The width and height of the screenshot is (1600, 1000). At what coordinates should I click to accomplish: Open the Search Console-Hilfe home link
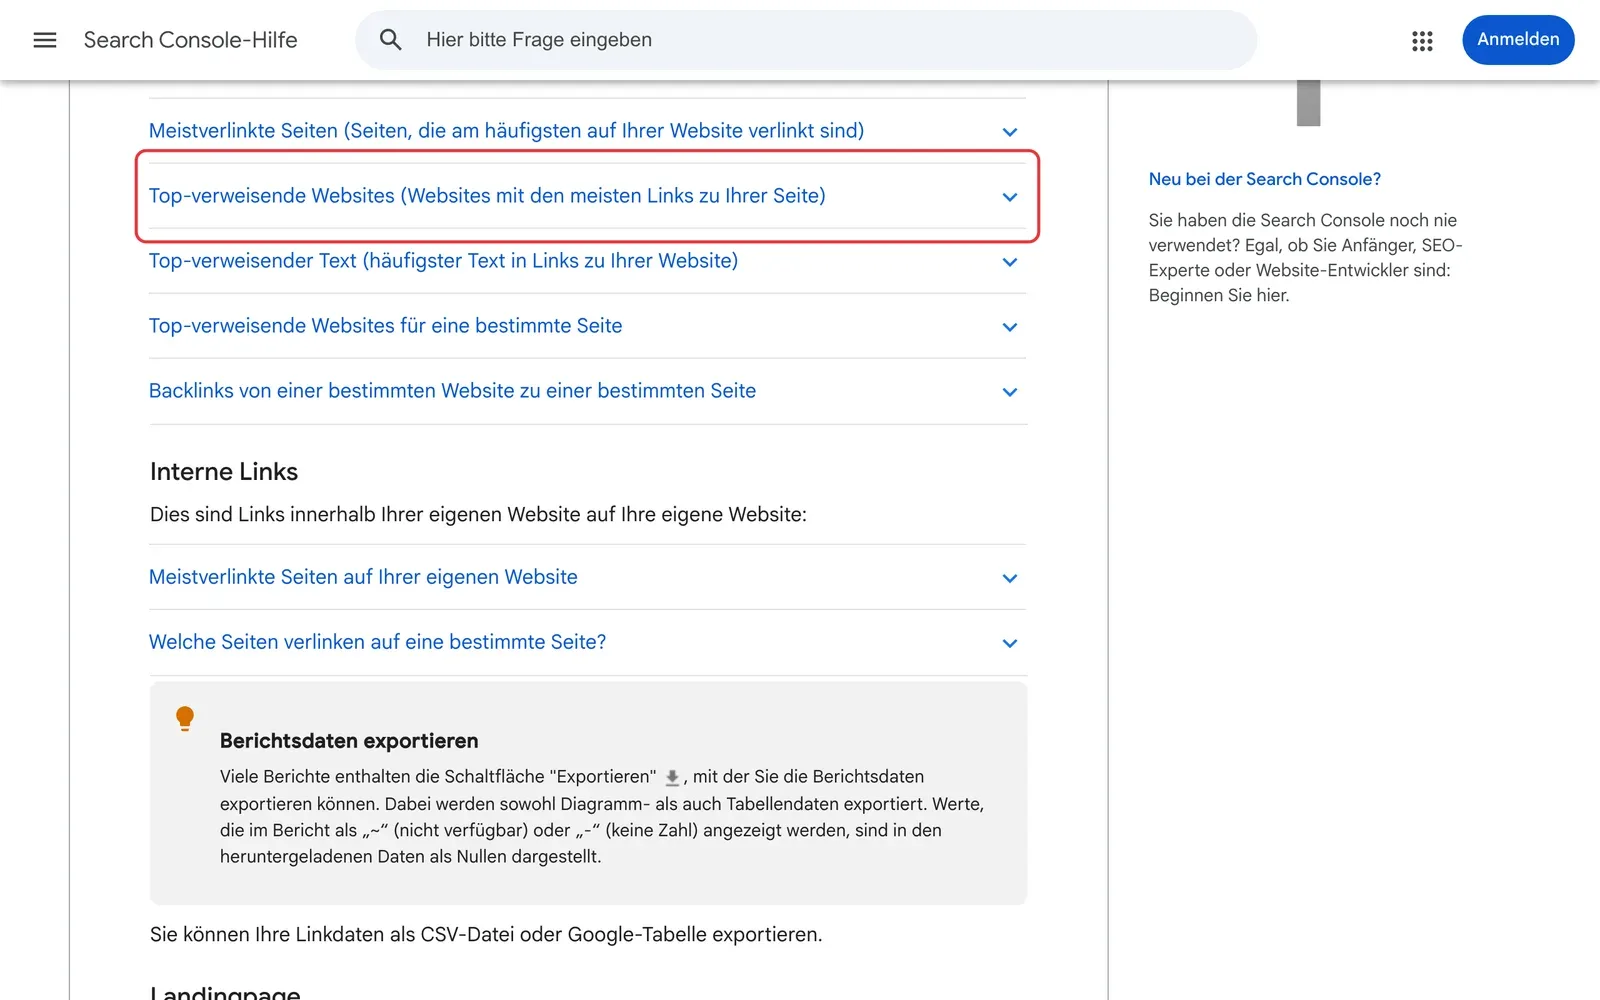(x=190, y=40)
